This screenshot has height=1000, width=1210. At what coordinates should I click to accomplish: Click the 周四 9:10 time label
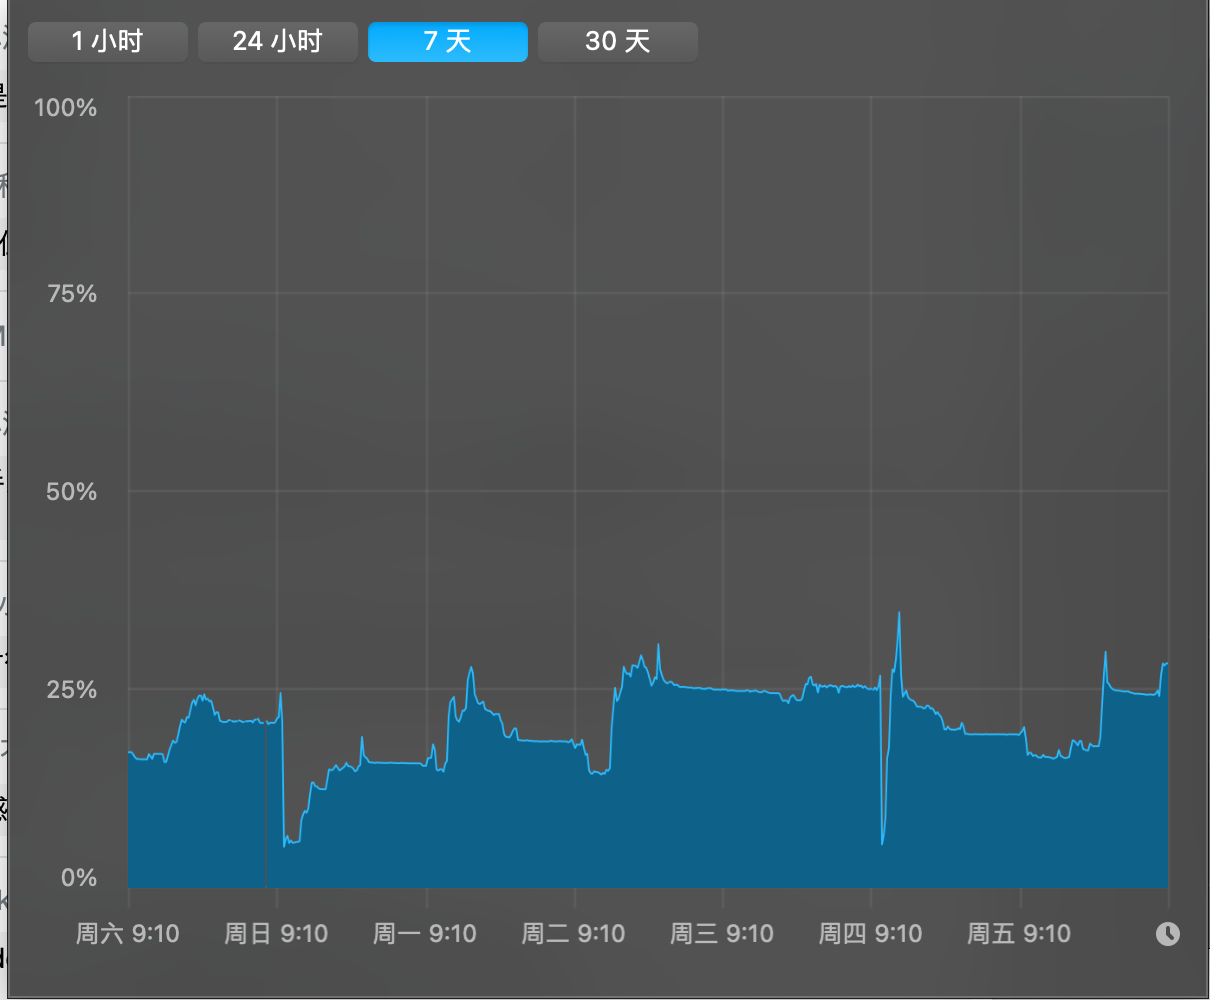[x=870, y=934]
